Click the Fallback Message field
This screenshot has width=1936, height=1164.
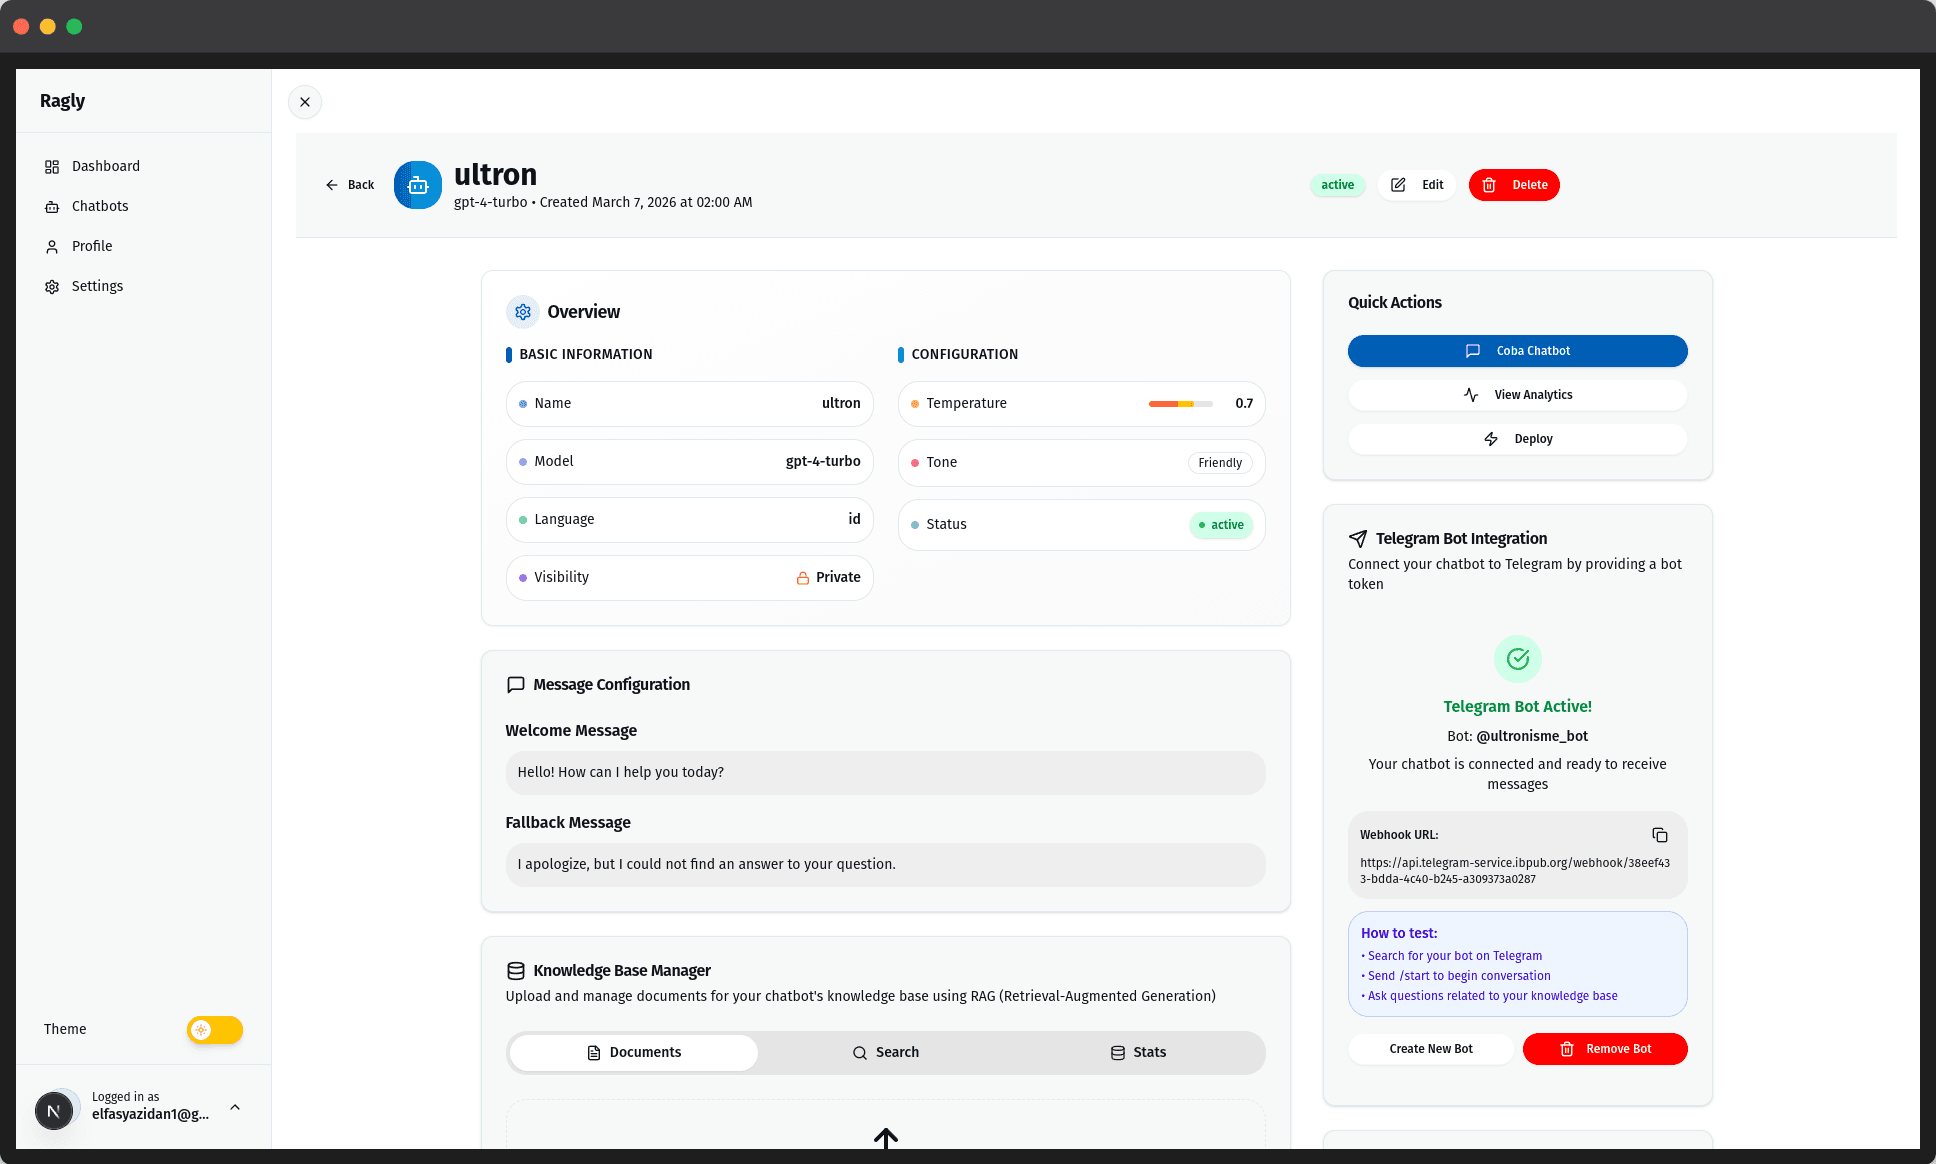coord(885,865)
